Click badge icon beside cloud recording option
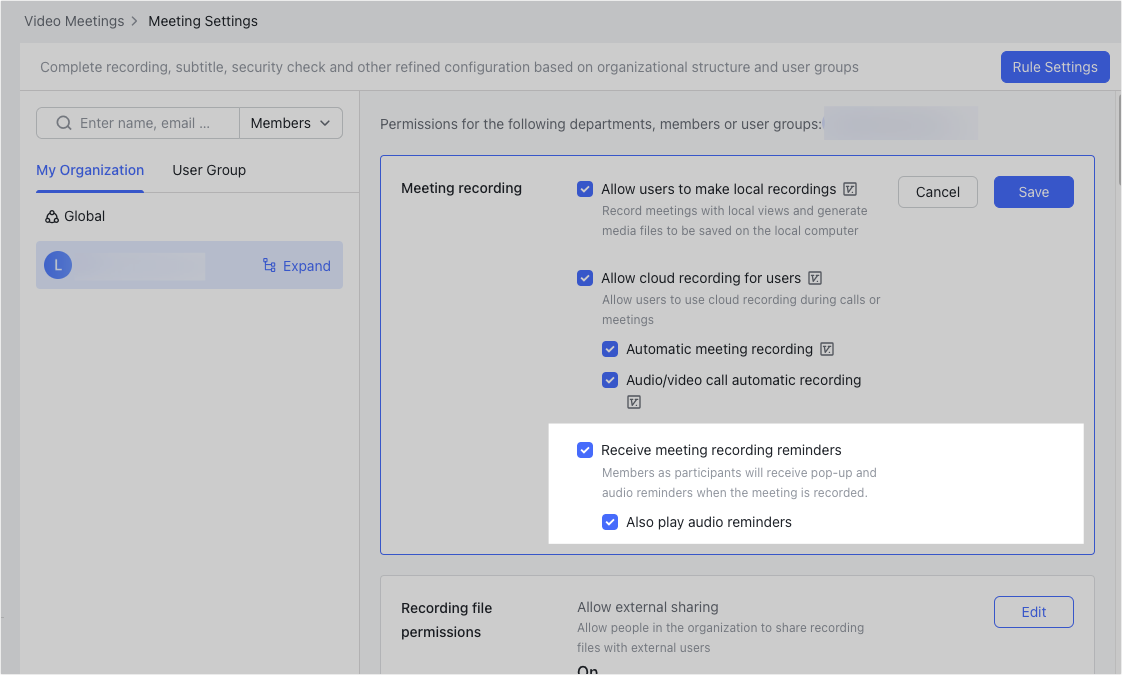This screenshot has width=1122, height=675. 815,278
